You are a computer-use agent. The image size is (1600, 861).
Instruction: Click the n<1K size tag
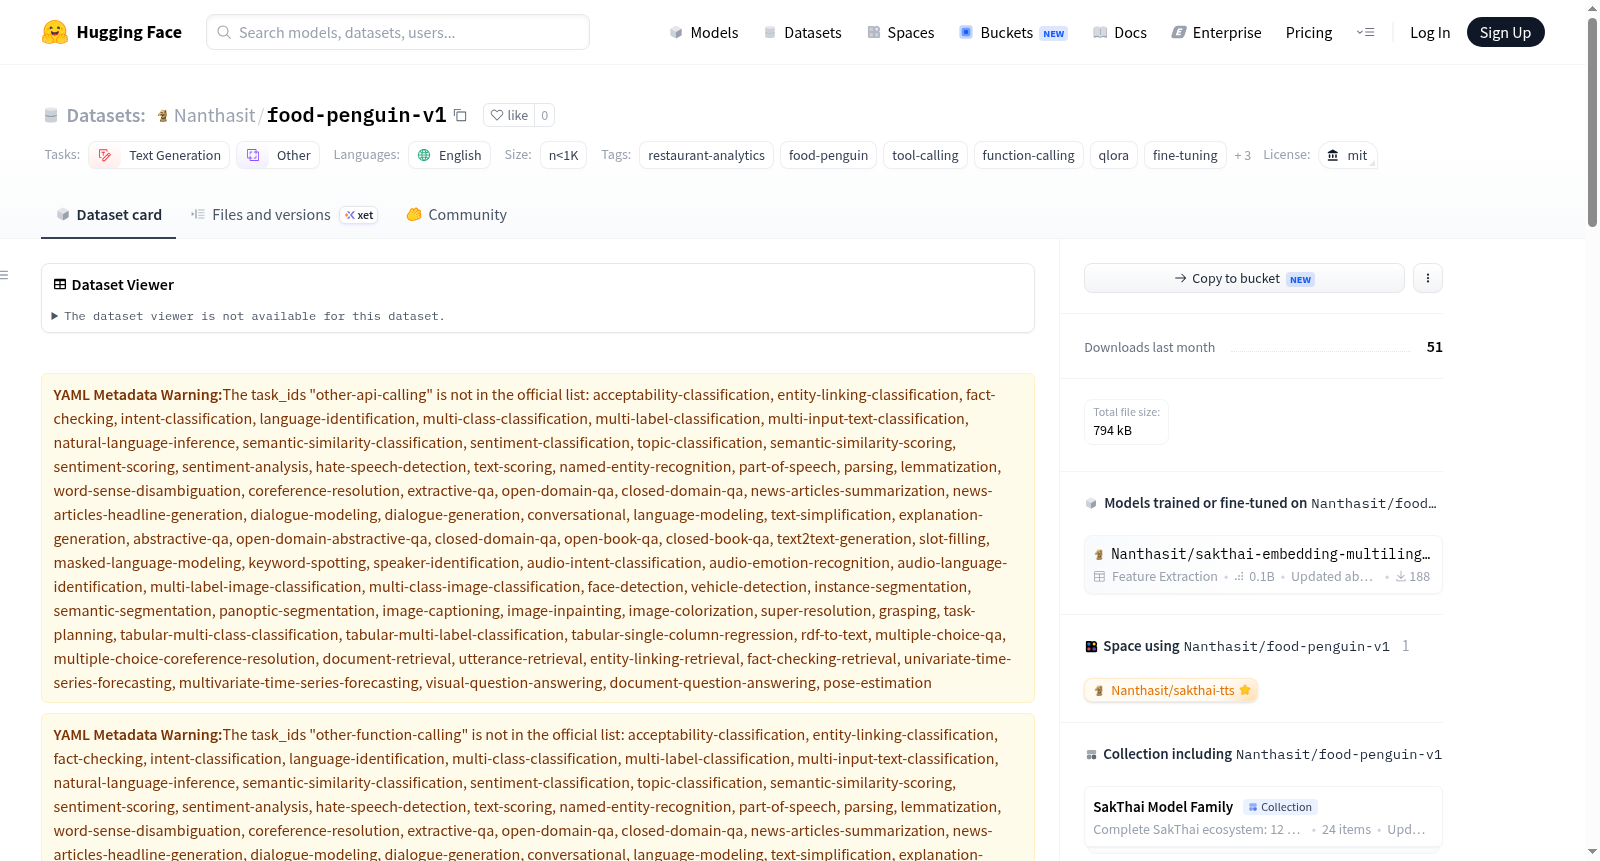[x=564, y=155]
